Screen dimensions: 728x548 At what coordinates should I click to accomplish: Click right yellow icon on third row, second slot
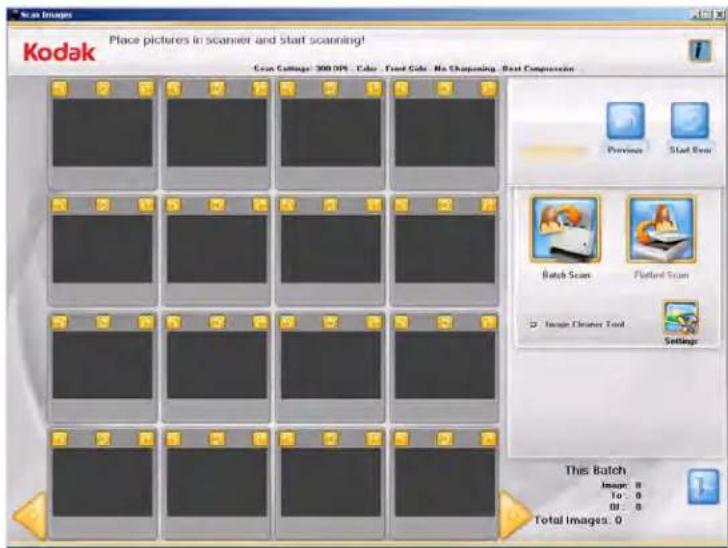tap(260, 322)
